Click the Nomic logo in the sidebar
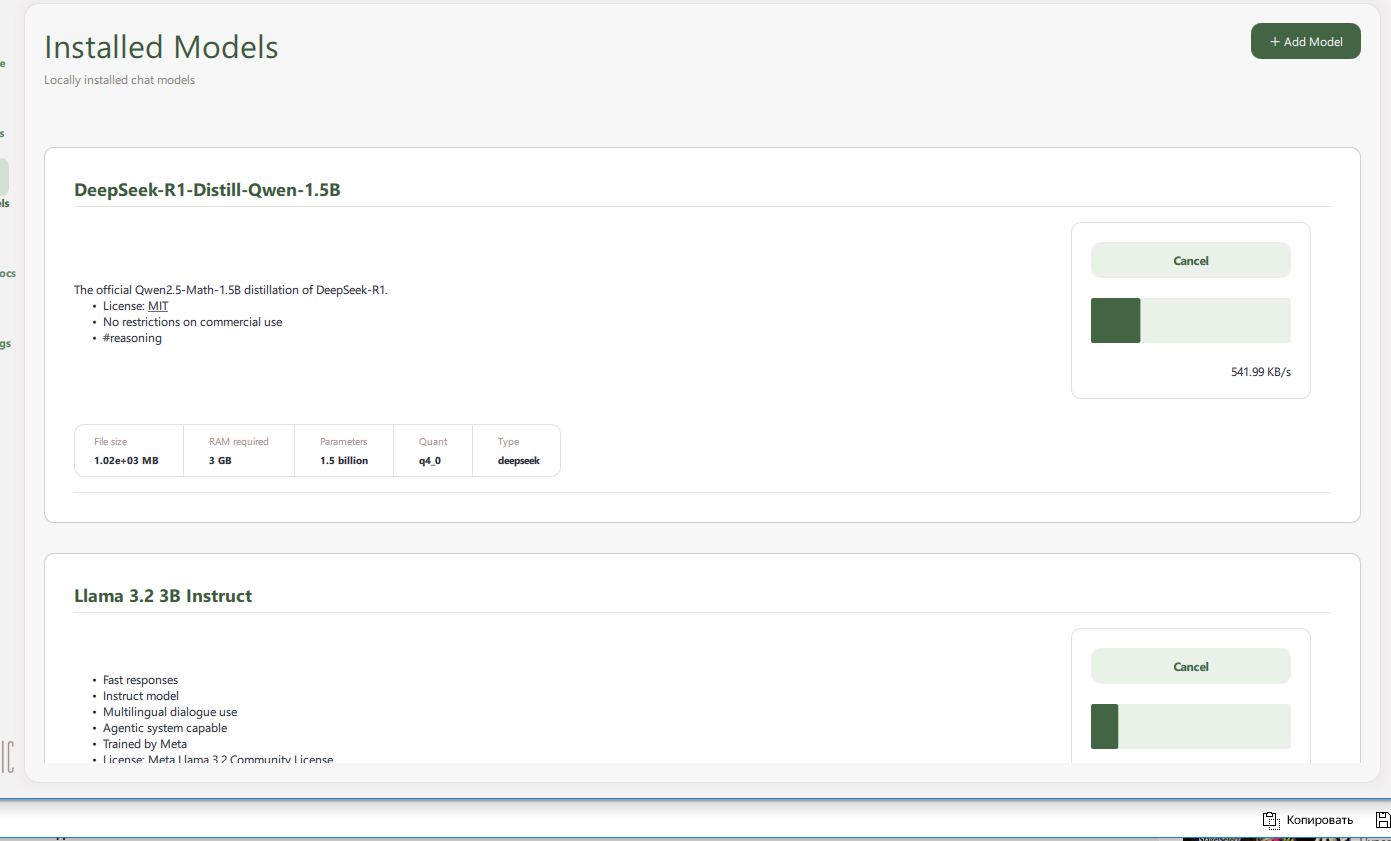The width and height of the screenshot is (1391, 841). [x=6, y=756]
